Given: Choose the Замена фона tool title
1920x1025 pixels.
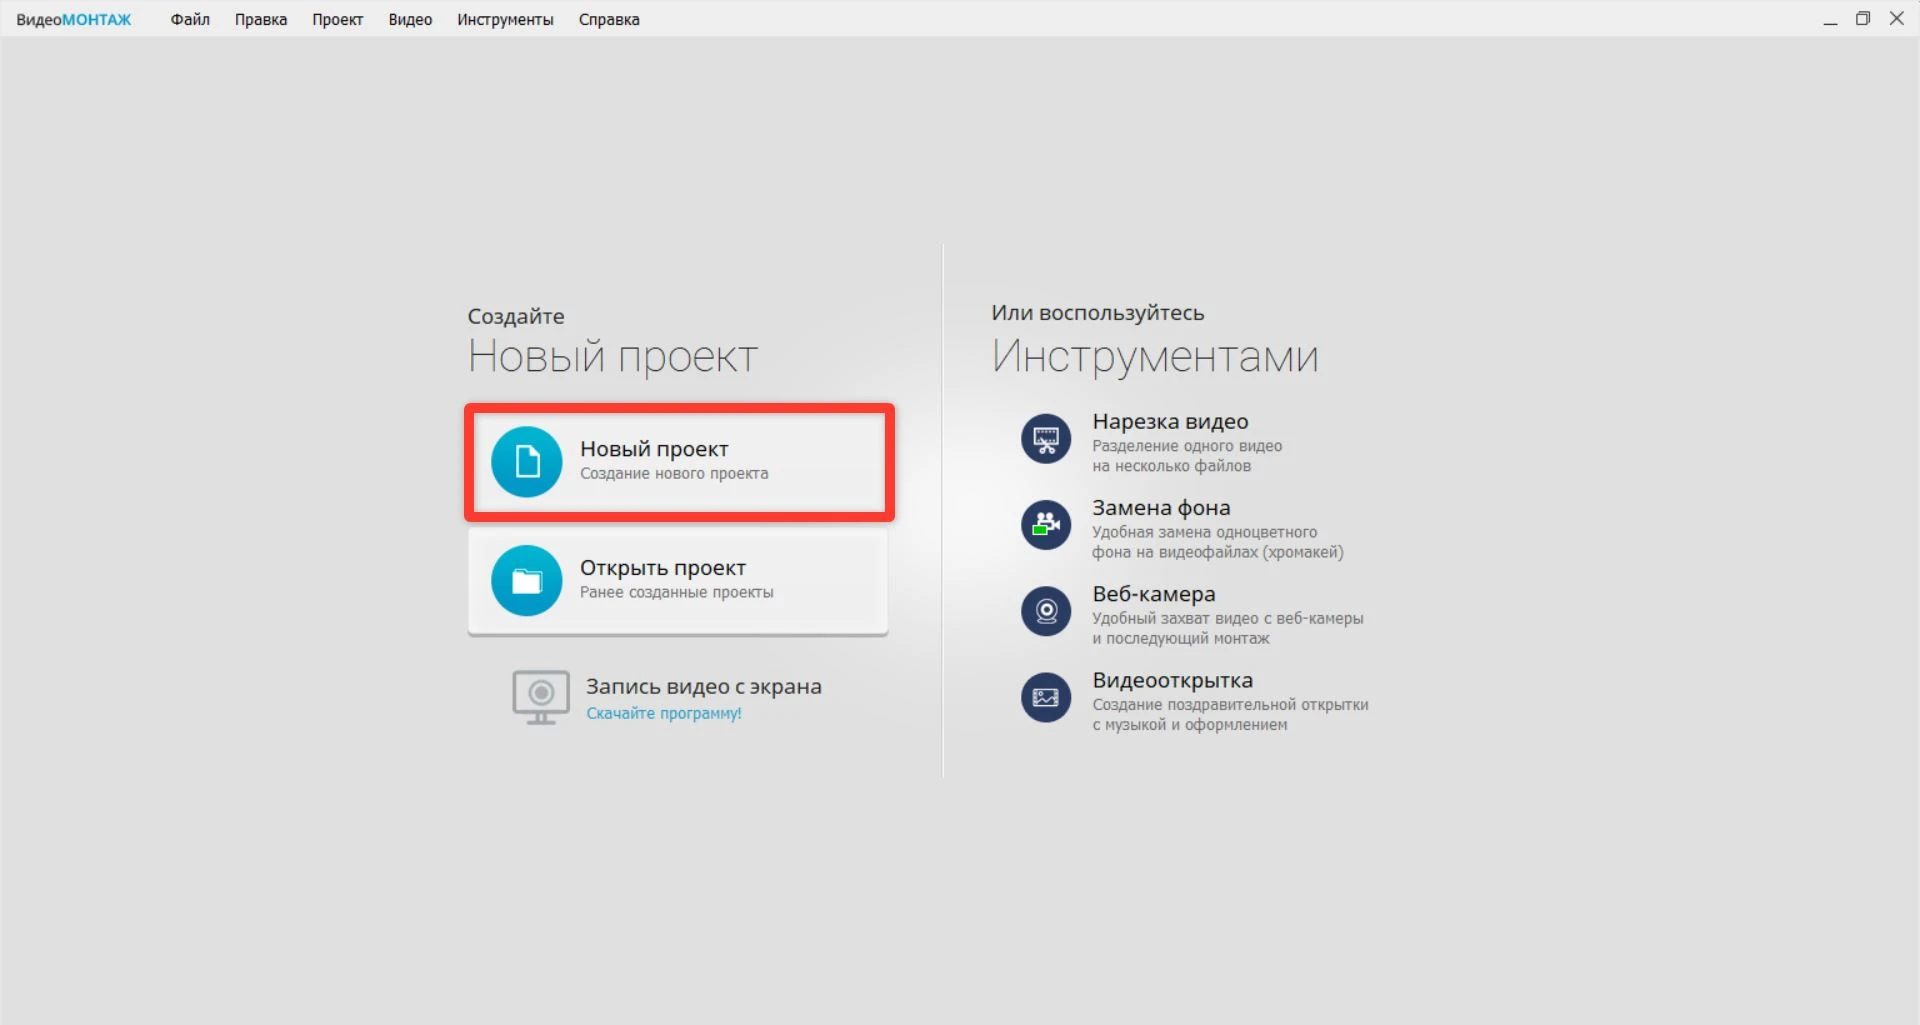Looking at the screenshot, I should (1161, 508).
